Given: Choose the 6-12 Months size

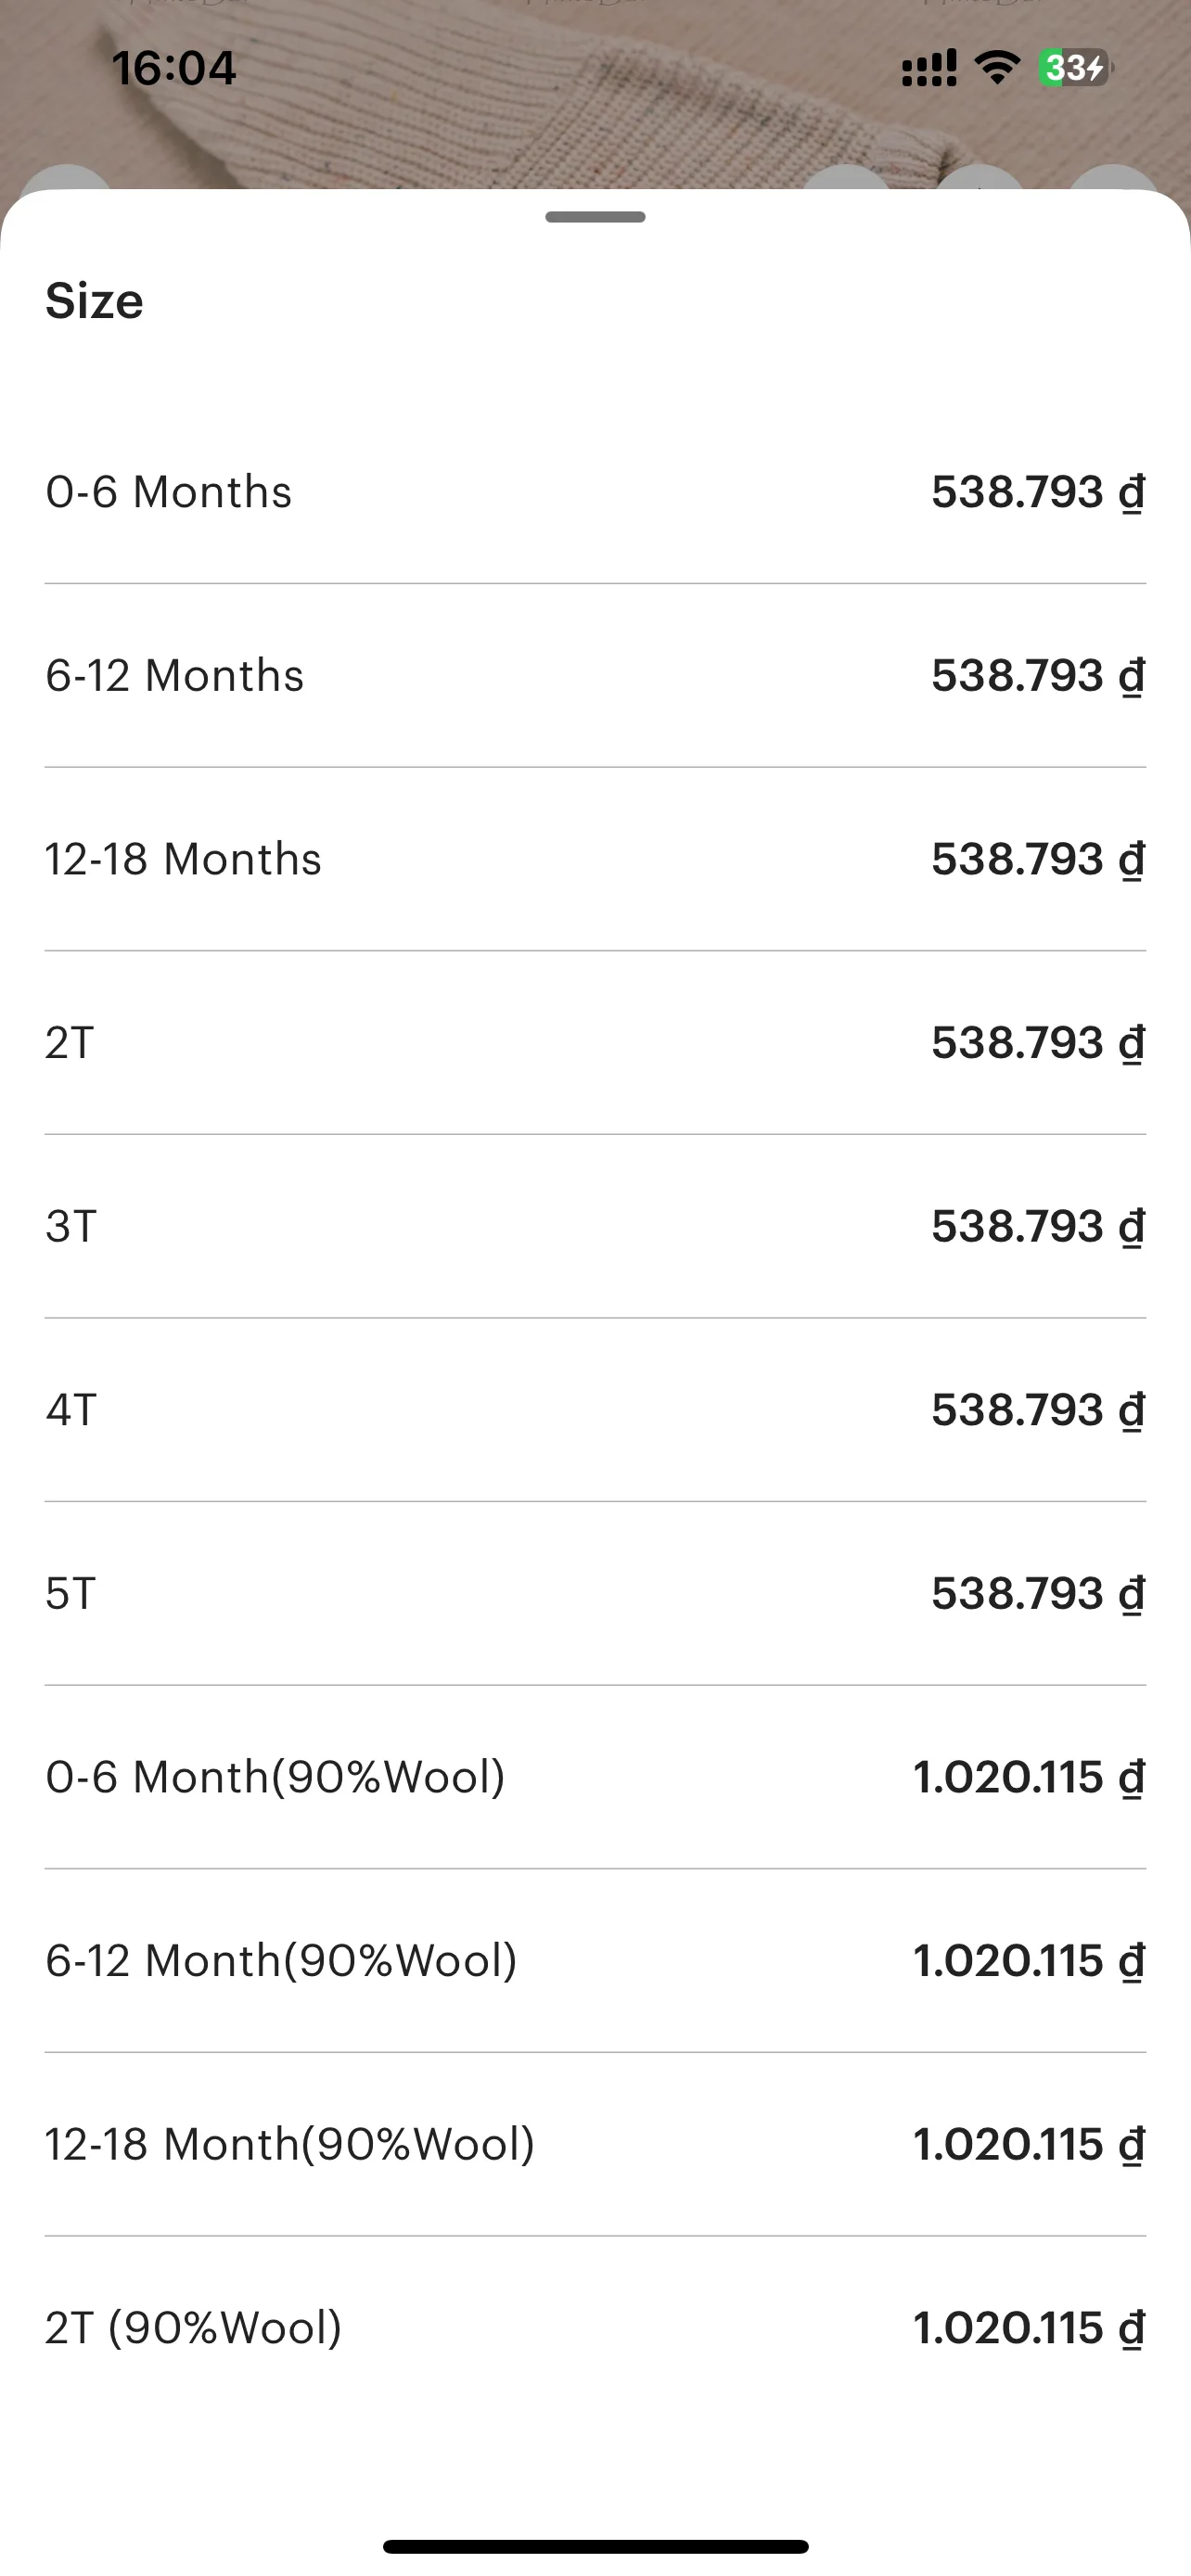Looking at the screenshot, I should pyautogui.click(x=595, y=675).
